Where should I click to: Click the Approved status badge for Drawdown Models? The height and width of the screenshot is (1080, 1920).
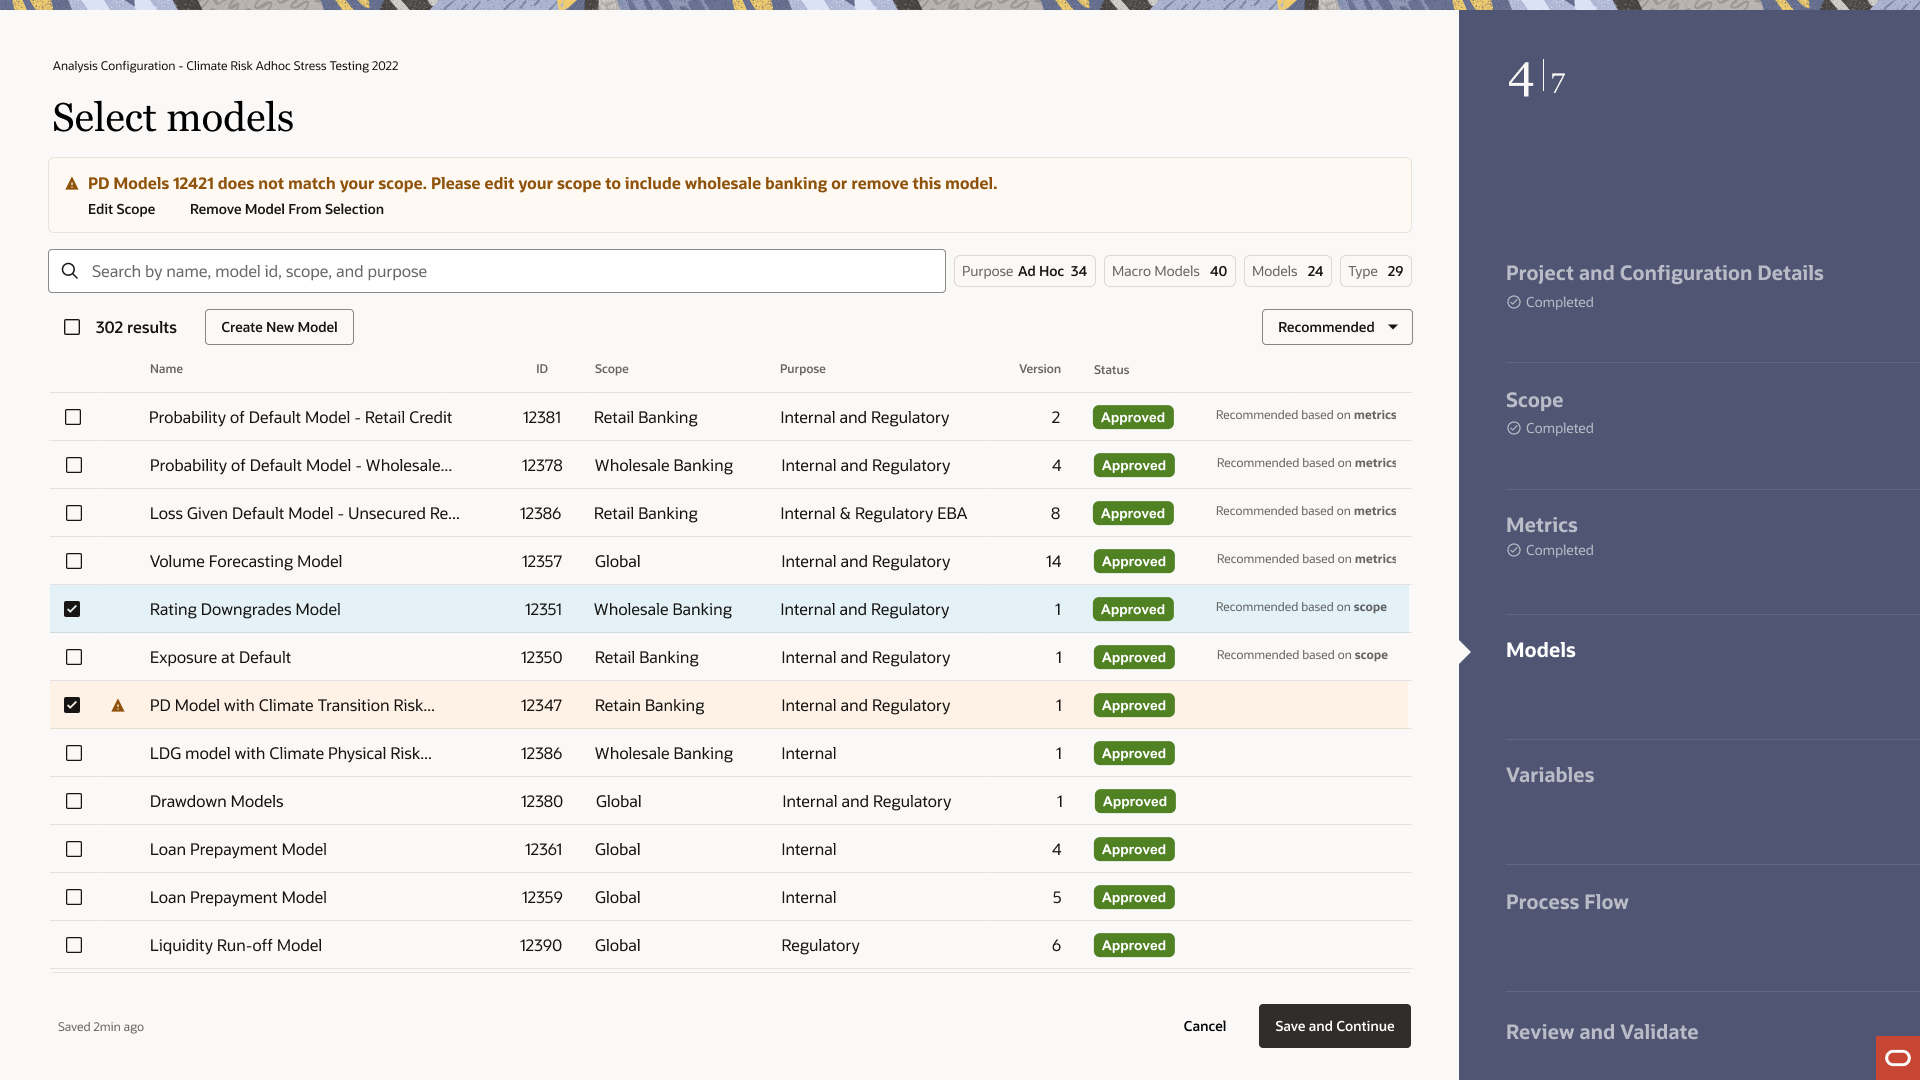(x=1134, y=801)
